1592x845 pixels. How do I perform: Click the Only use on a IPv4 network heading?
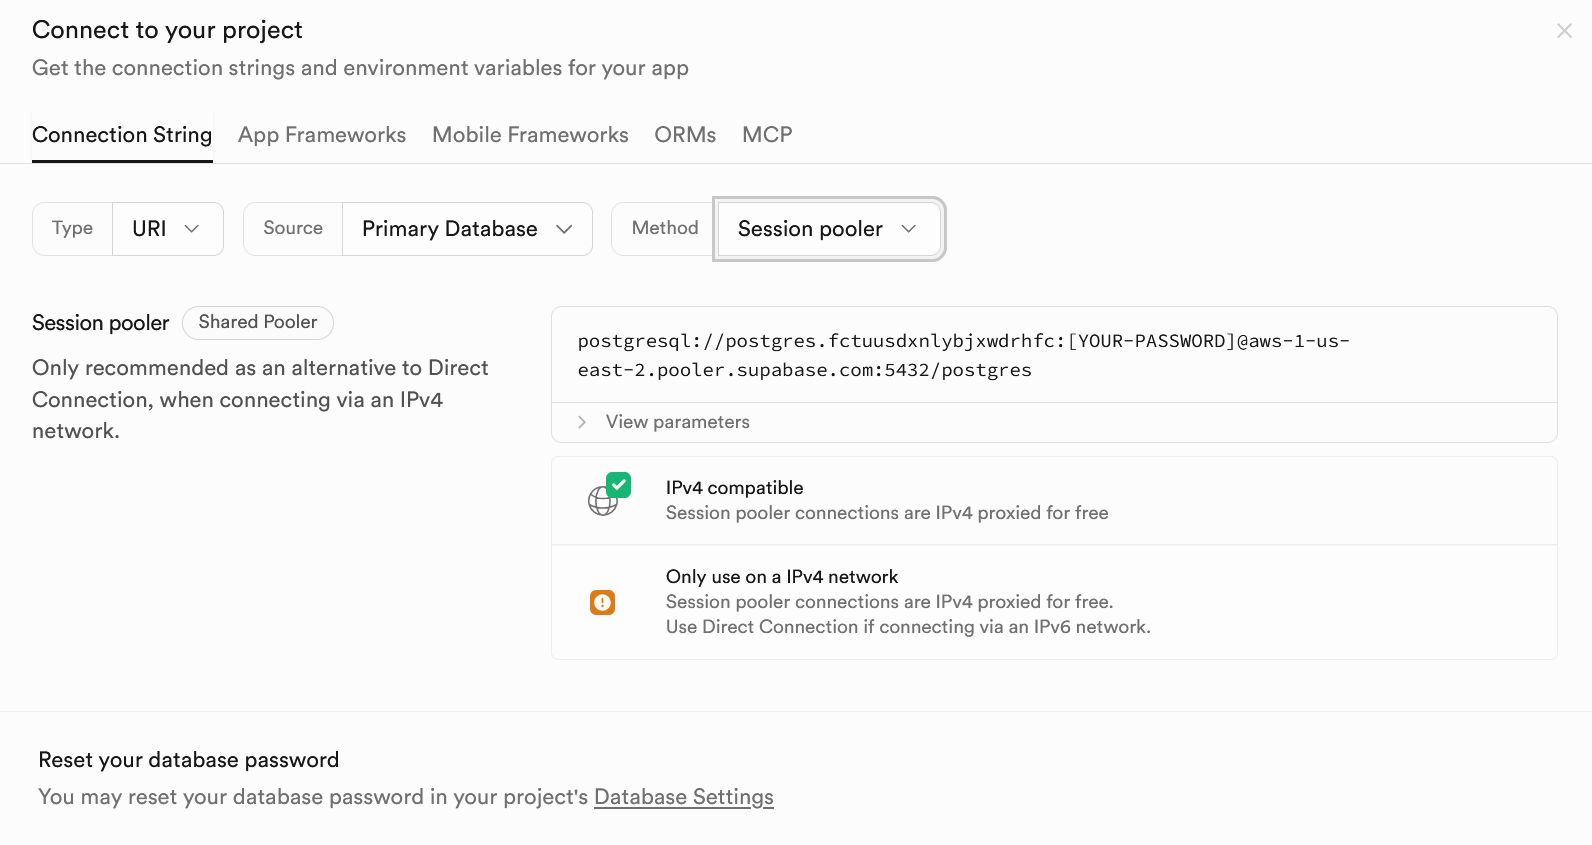click(781, 577)
